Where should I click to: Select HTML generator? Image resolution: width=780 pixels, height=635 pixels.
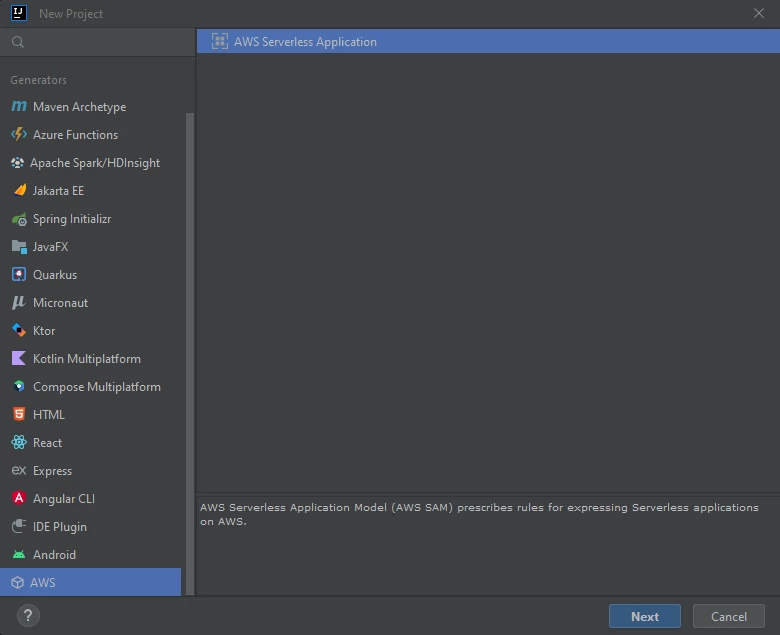[x=91, y=414]
